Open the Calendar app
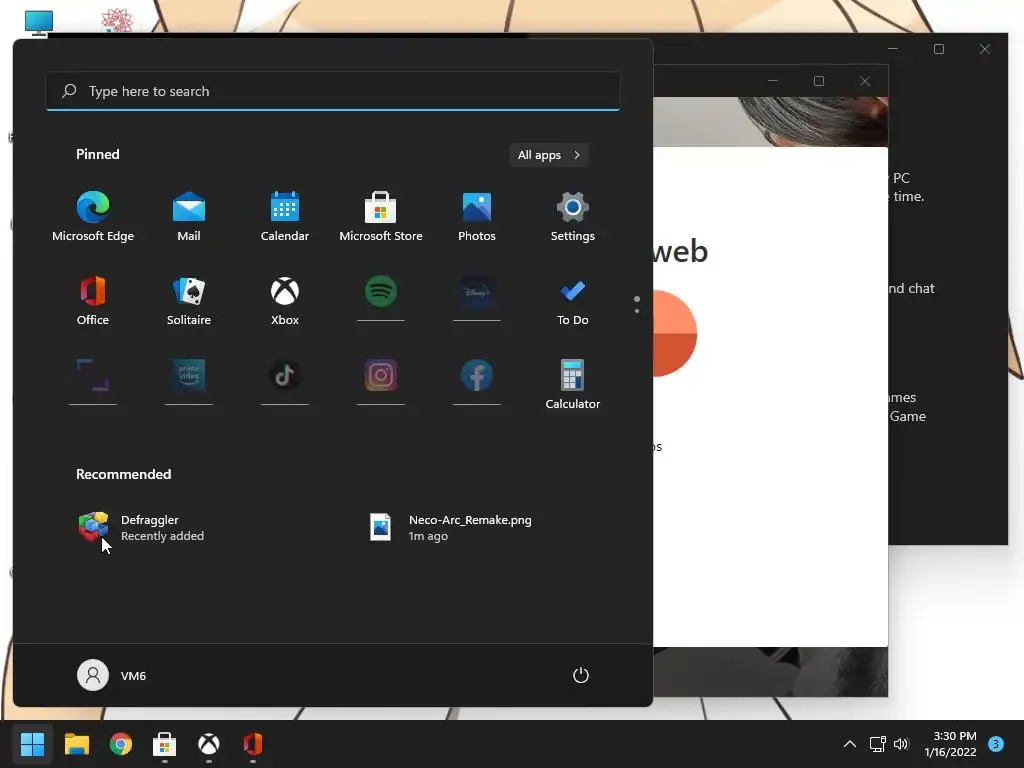 [285, 217]
